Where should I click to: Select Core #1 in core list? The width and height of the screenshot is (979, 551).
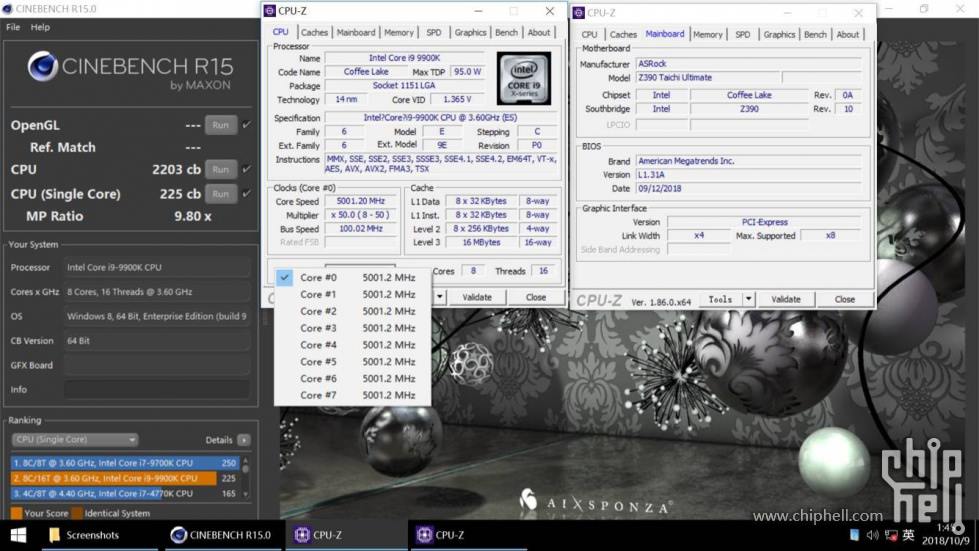coord(353,295)
